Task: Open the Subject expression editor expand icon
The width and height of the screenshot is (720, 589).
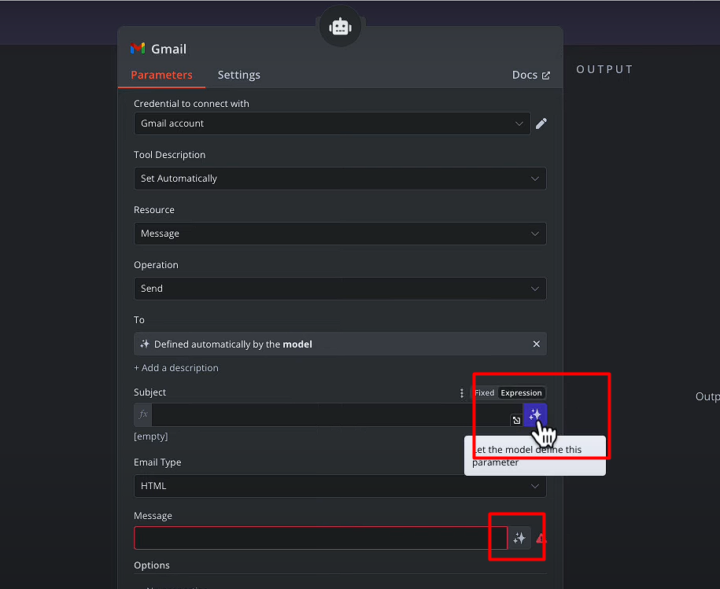Action: 516,420
